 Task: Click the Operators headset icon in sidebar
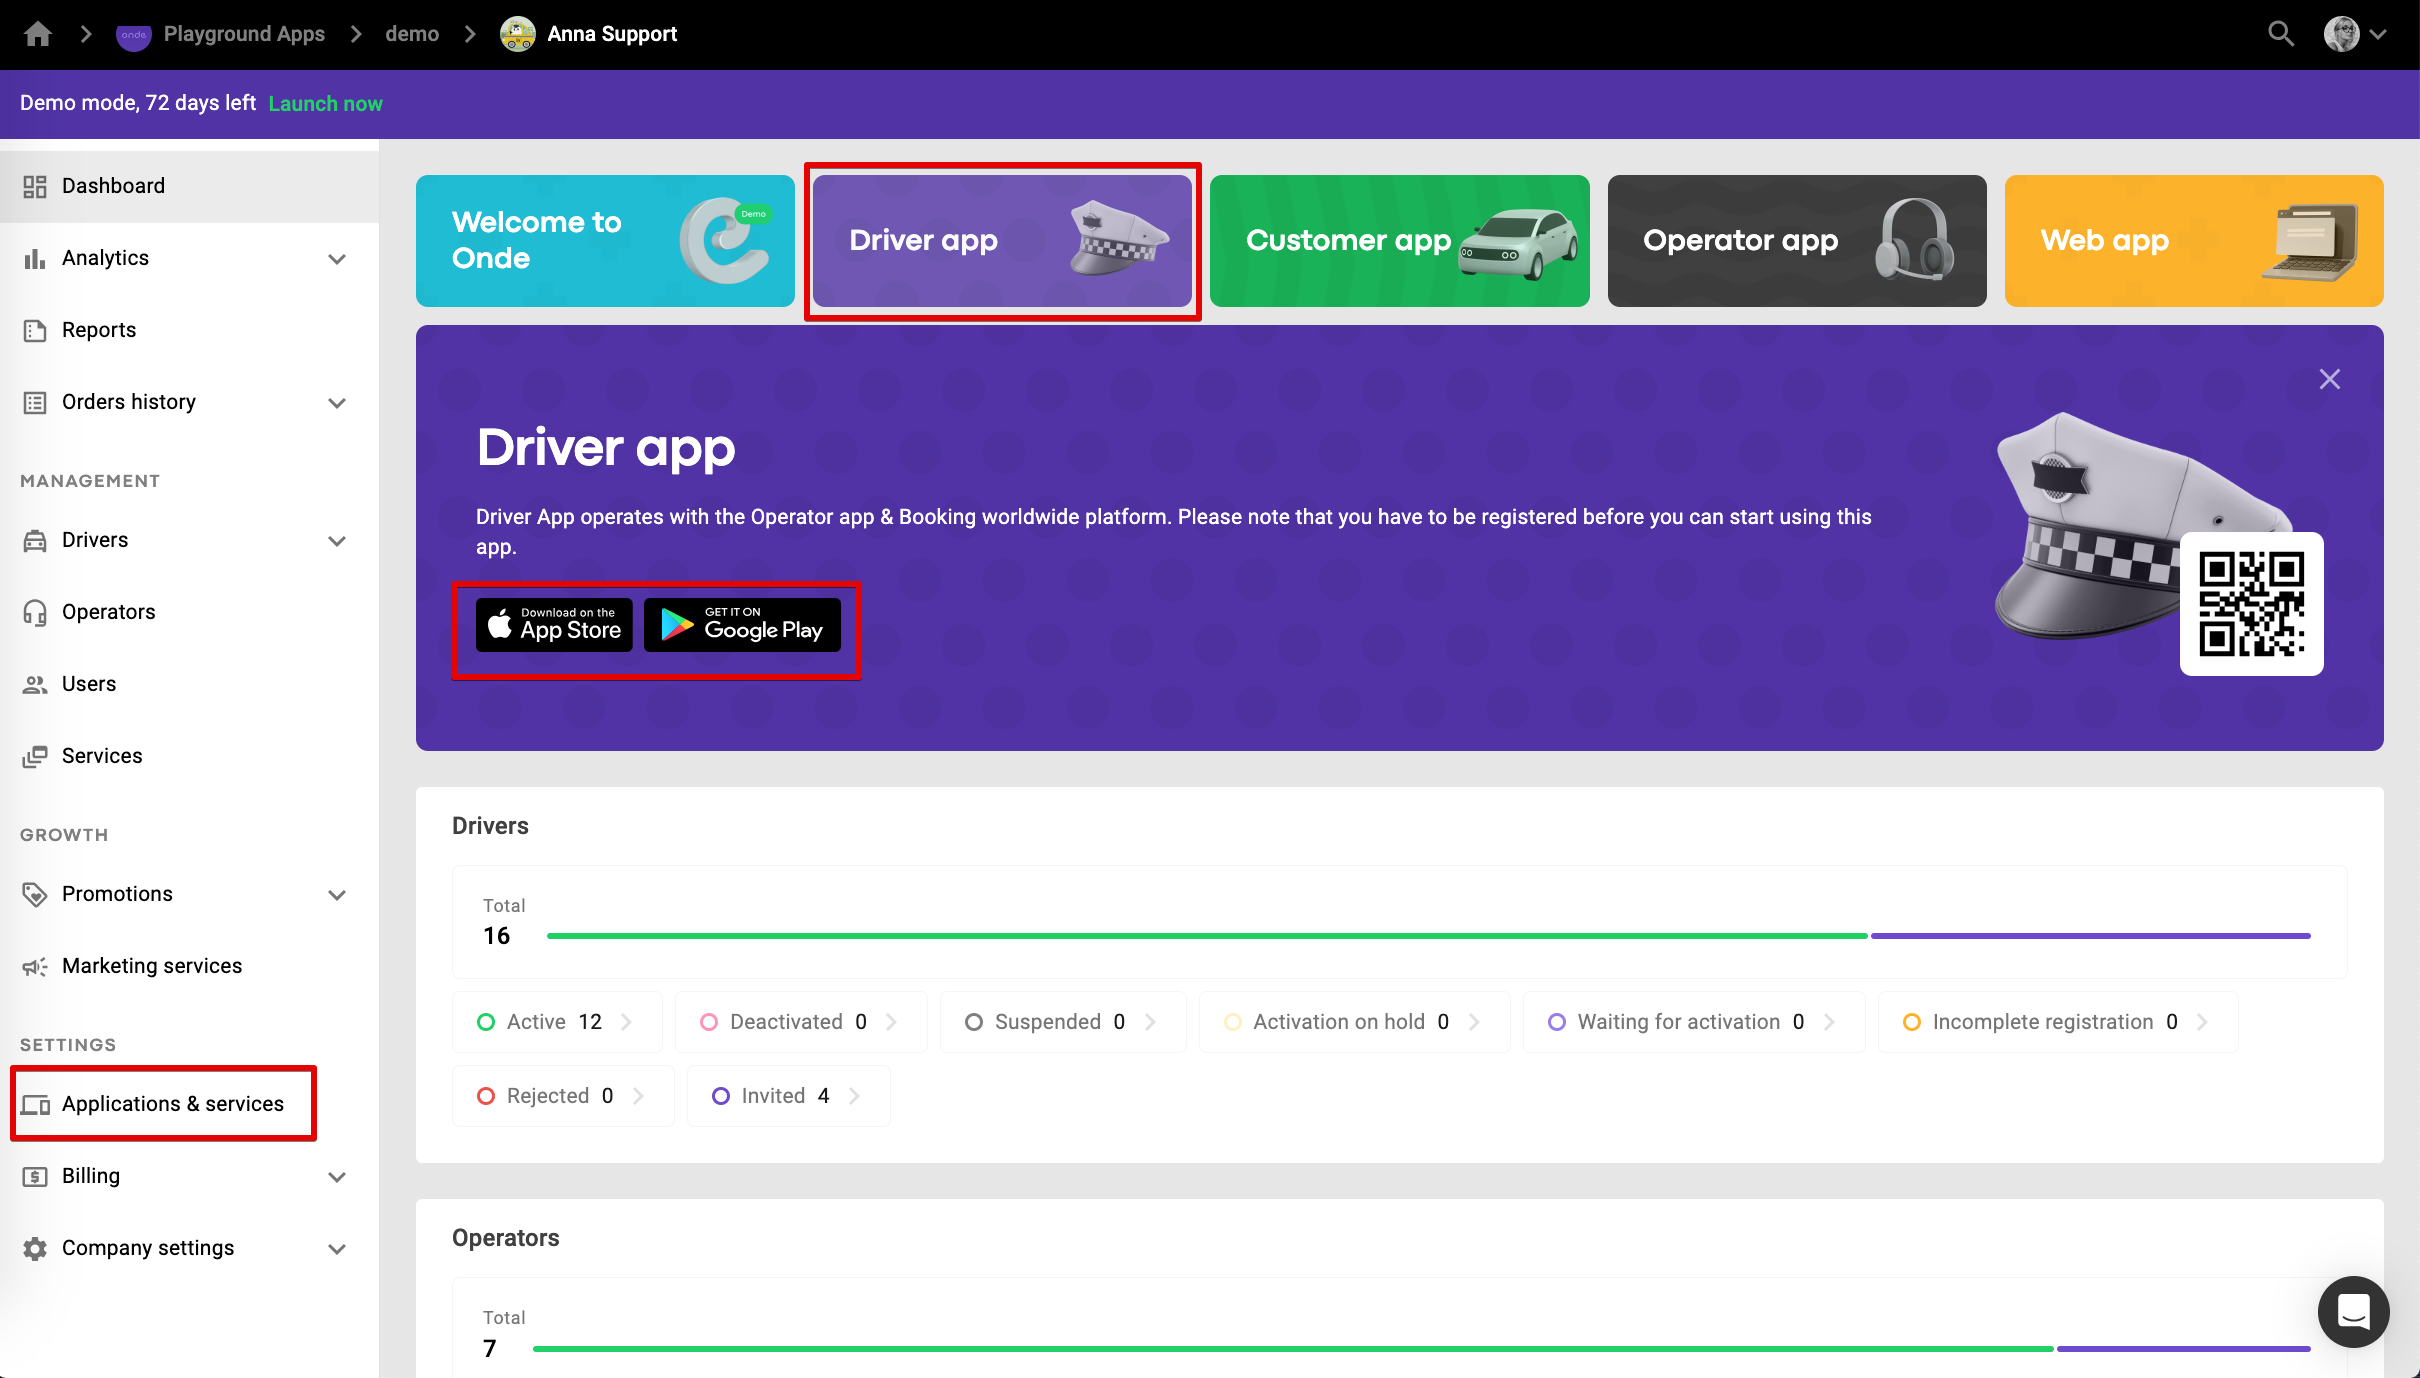point(35,612)
